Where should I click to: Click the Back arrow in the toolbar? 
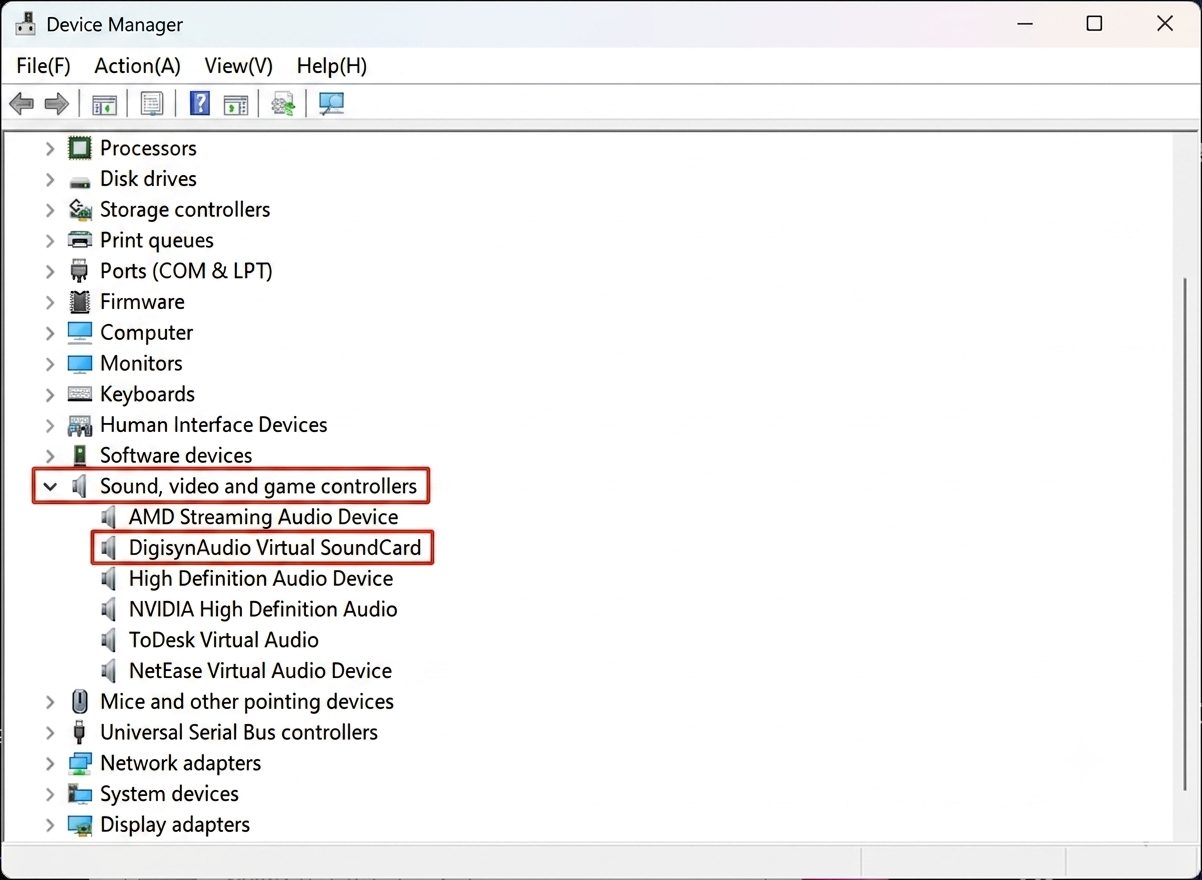coord(21,104)
